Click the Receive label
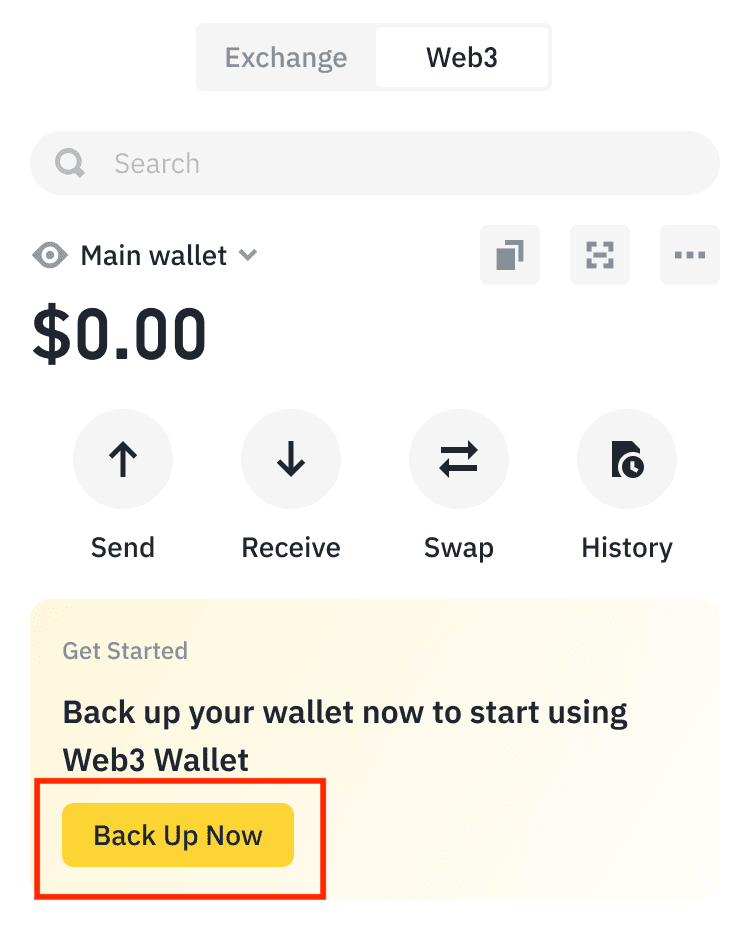Screen dimensions: 750x937 (291, 547)
